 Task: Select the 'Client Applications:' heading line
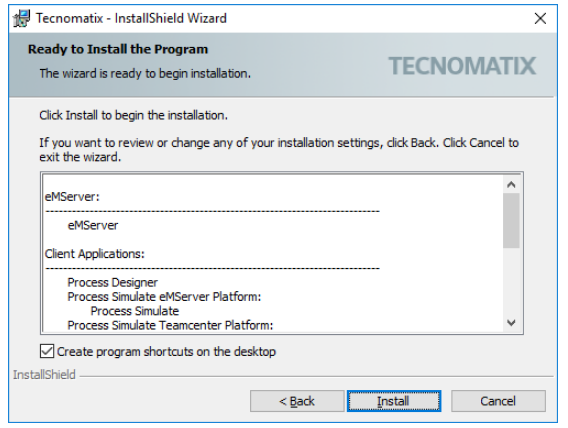point(95,254)
